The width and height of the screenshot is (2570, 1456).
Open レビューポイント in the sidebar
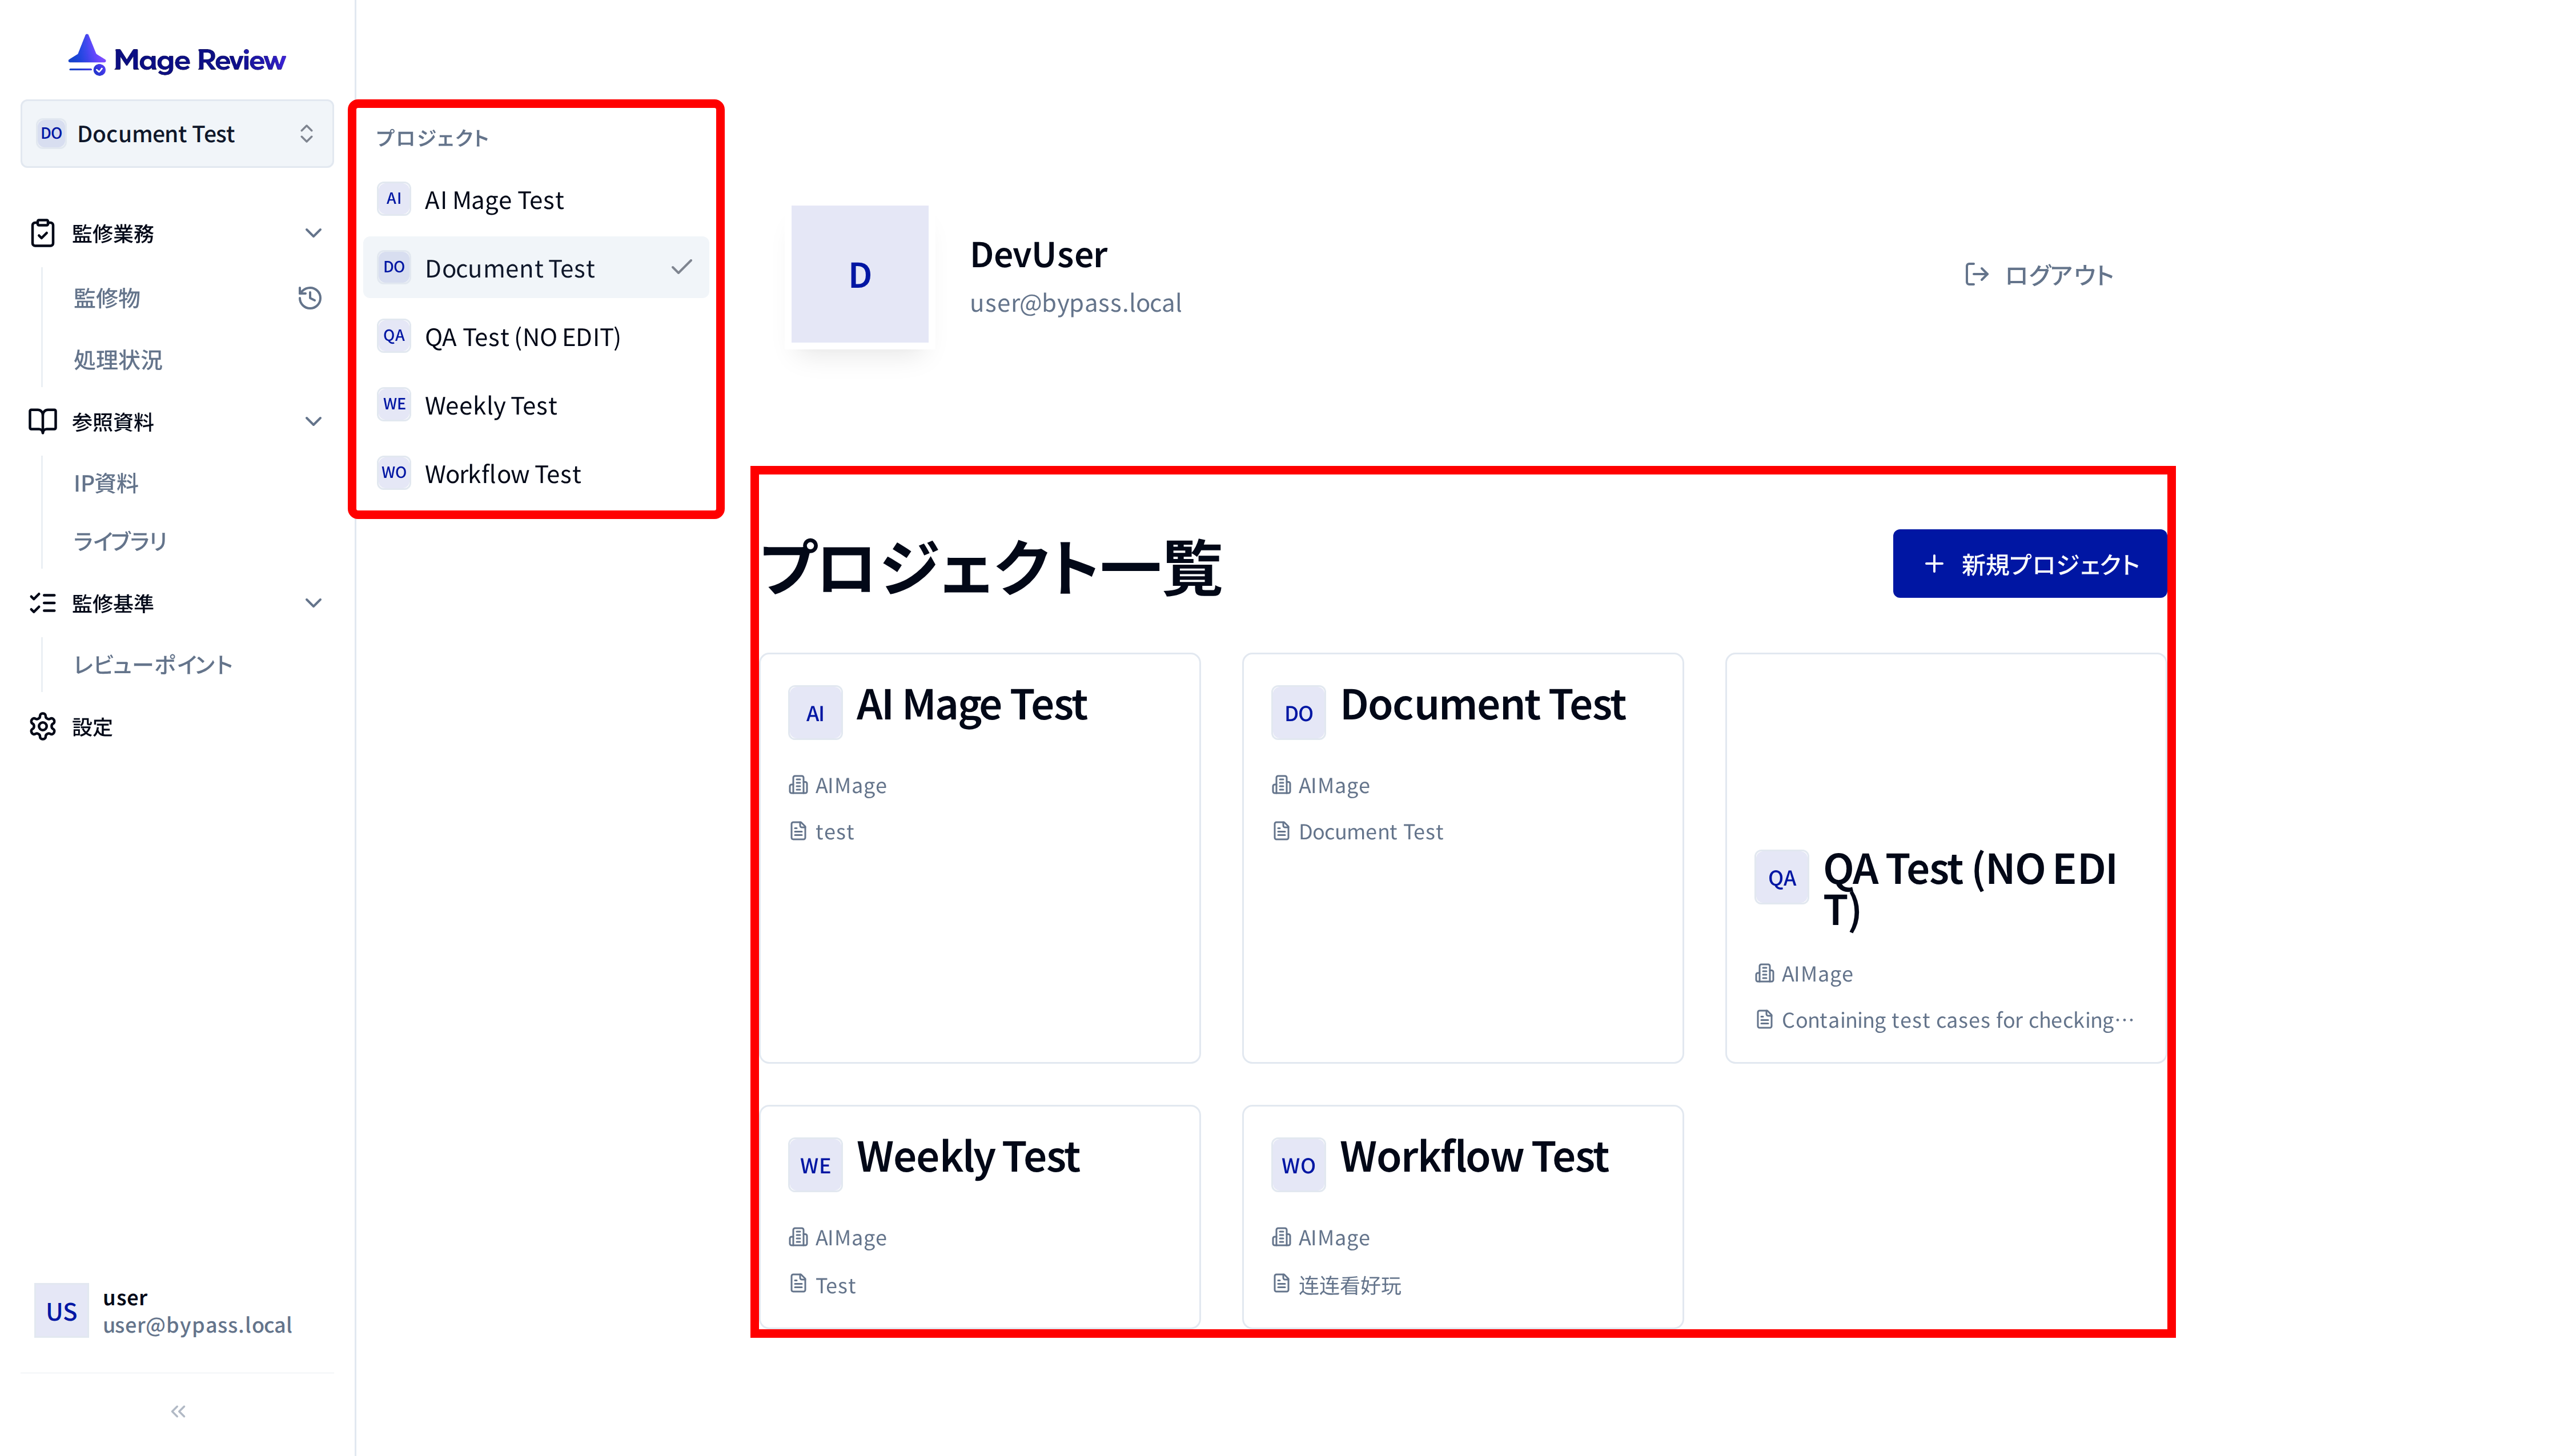click(153, 665)
